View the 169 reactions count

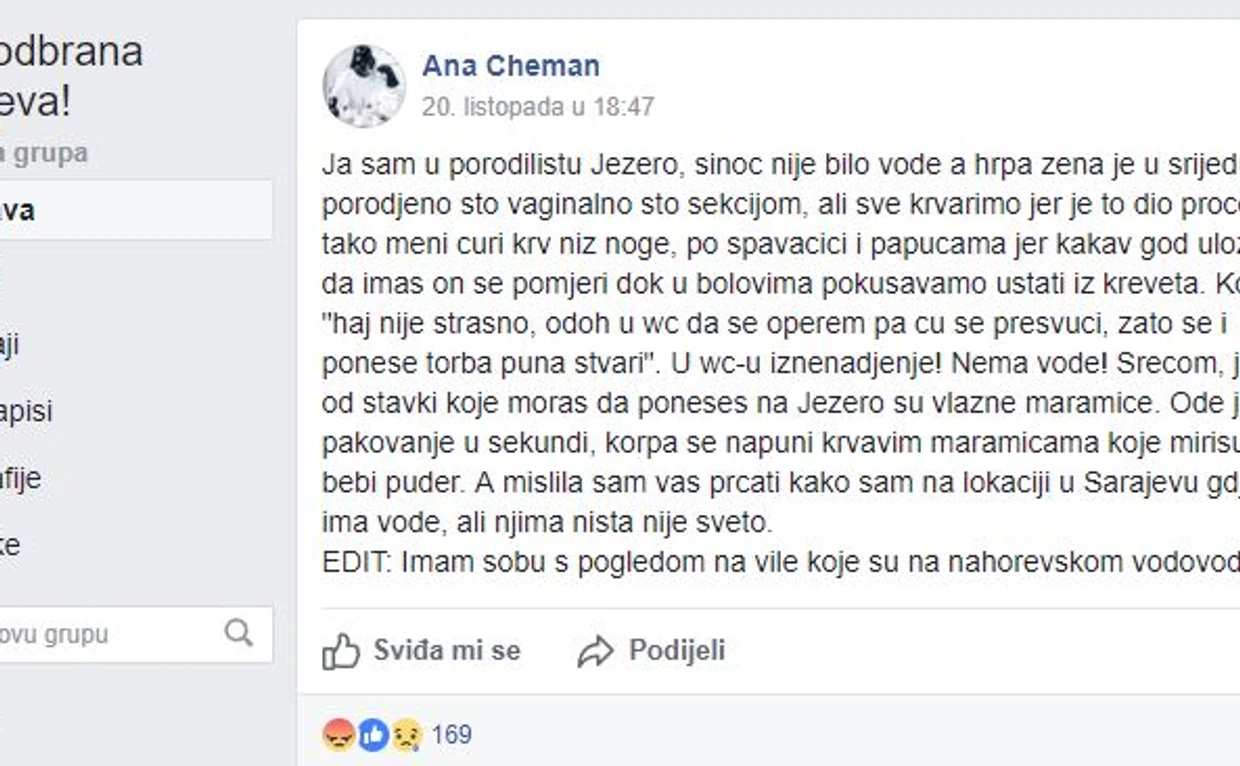452,736
